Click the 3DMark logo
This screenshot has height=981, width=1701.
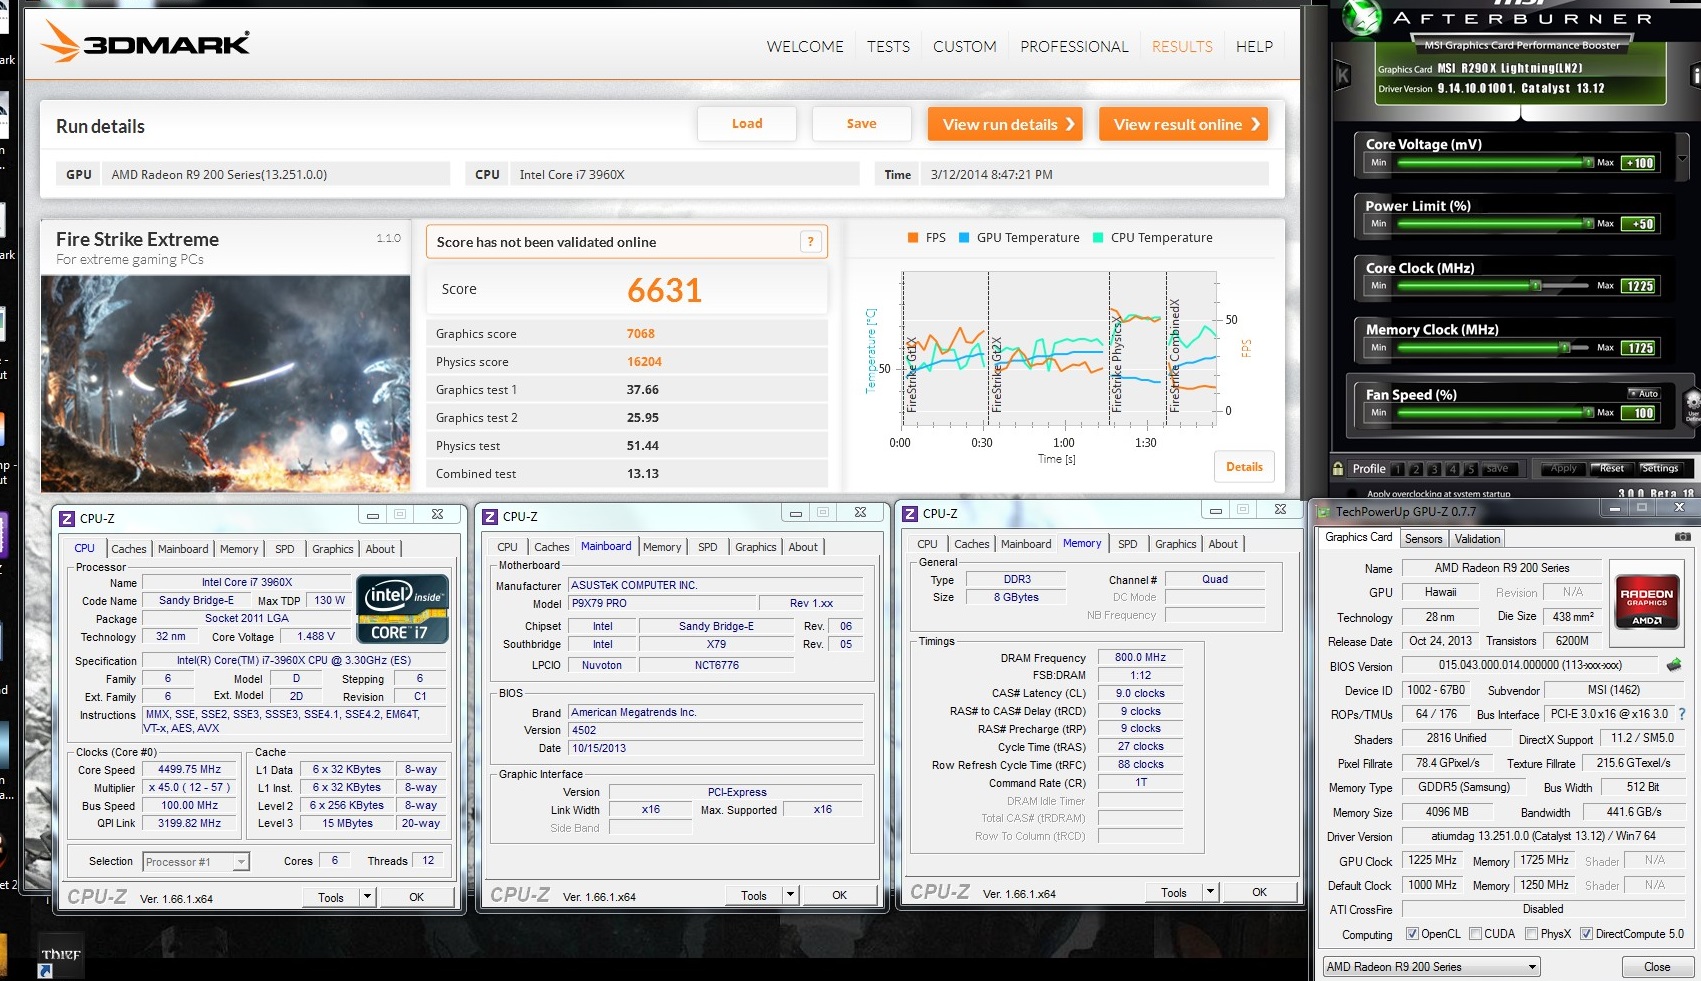(x=146, y=43)
